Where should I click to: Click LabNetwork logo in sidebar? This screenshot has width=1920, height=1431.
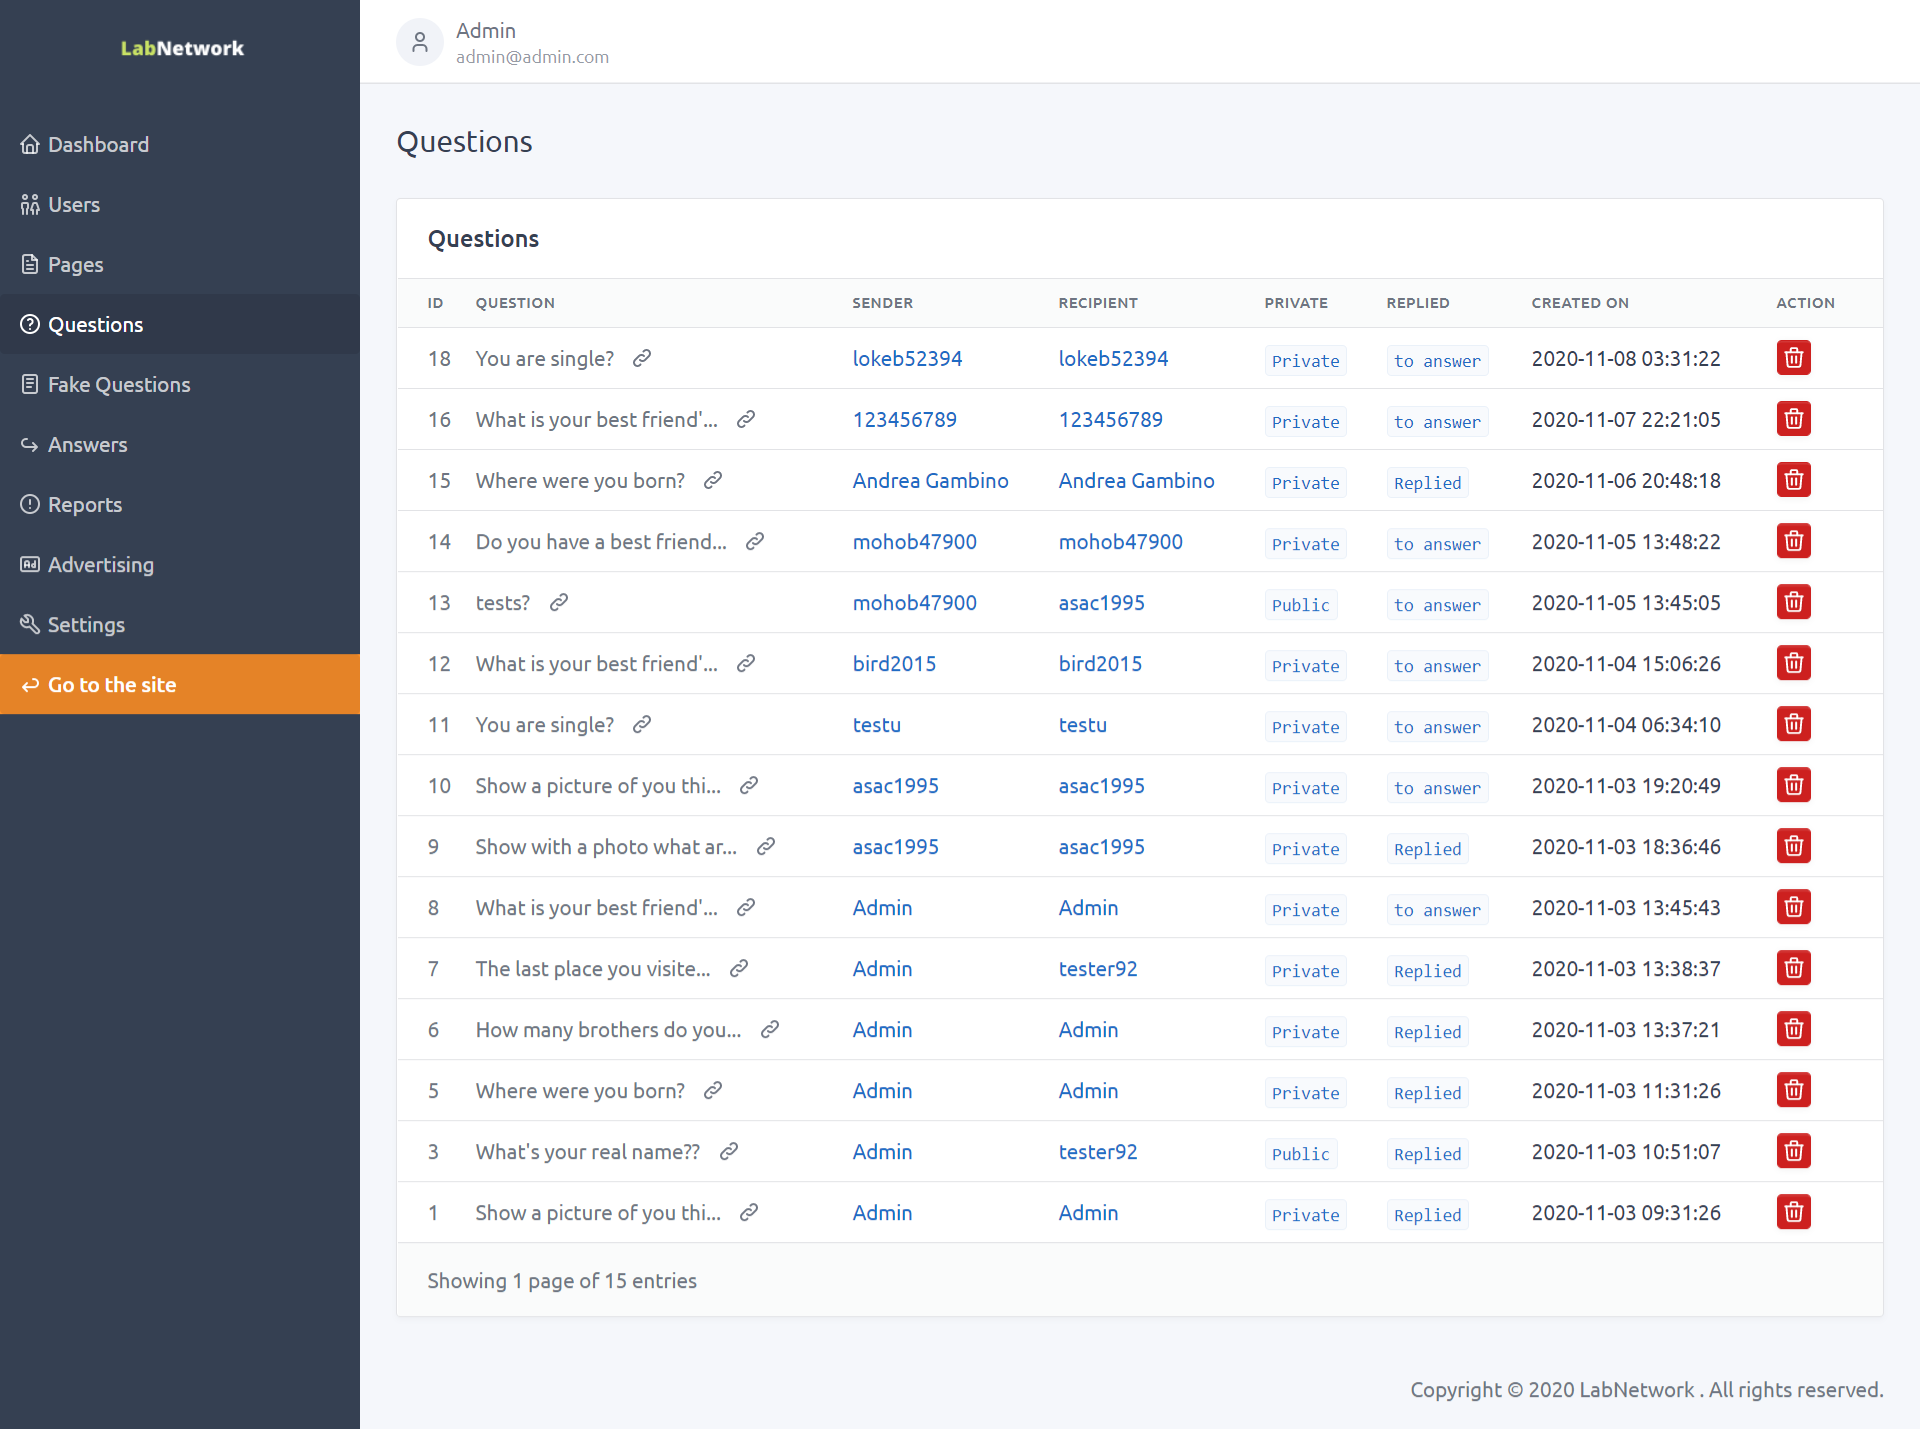click(x=182, y=48)
